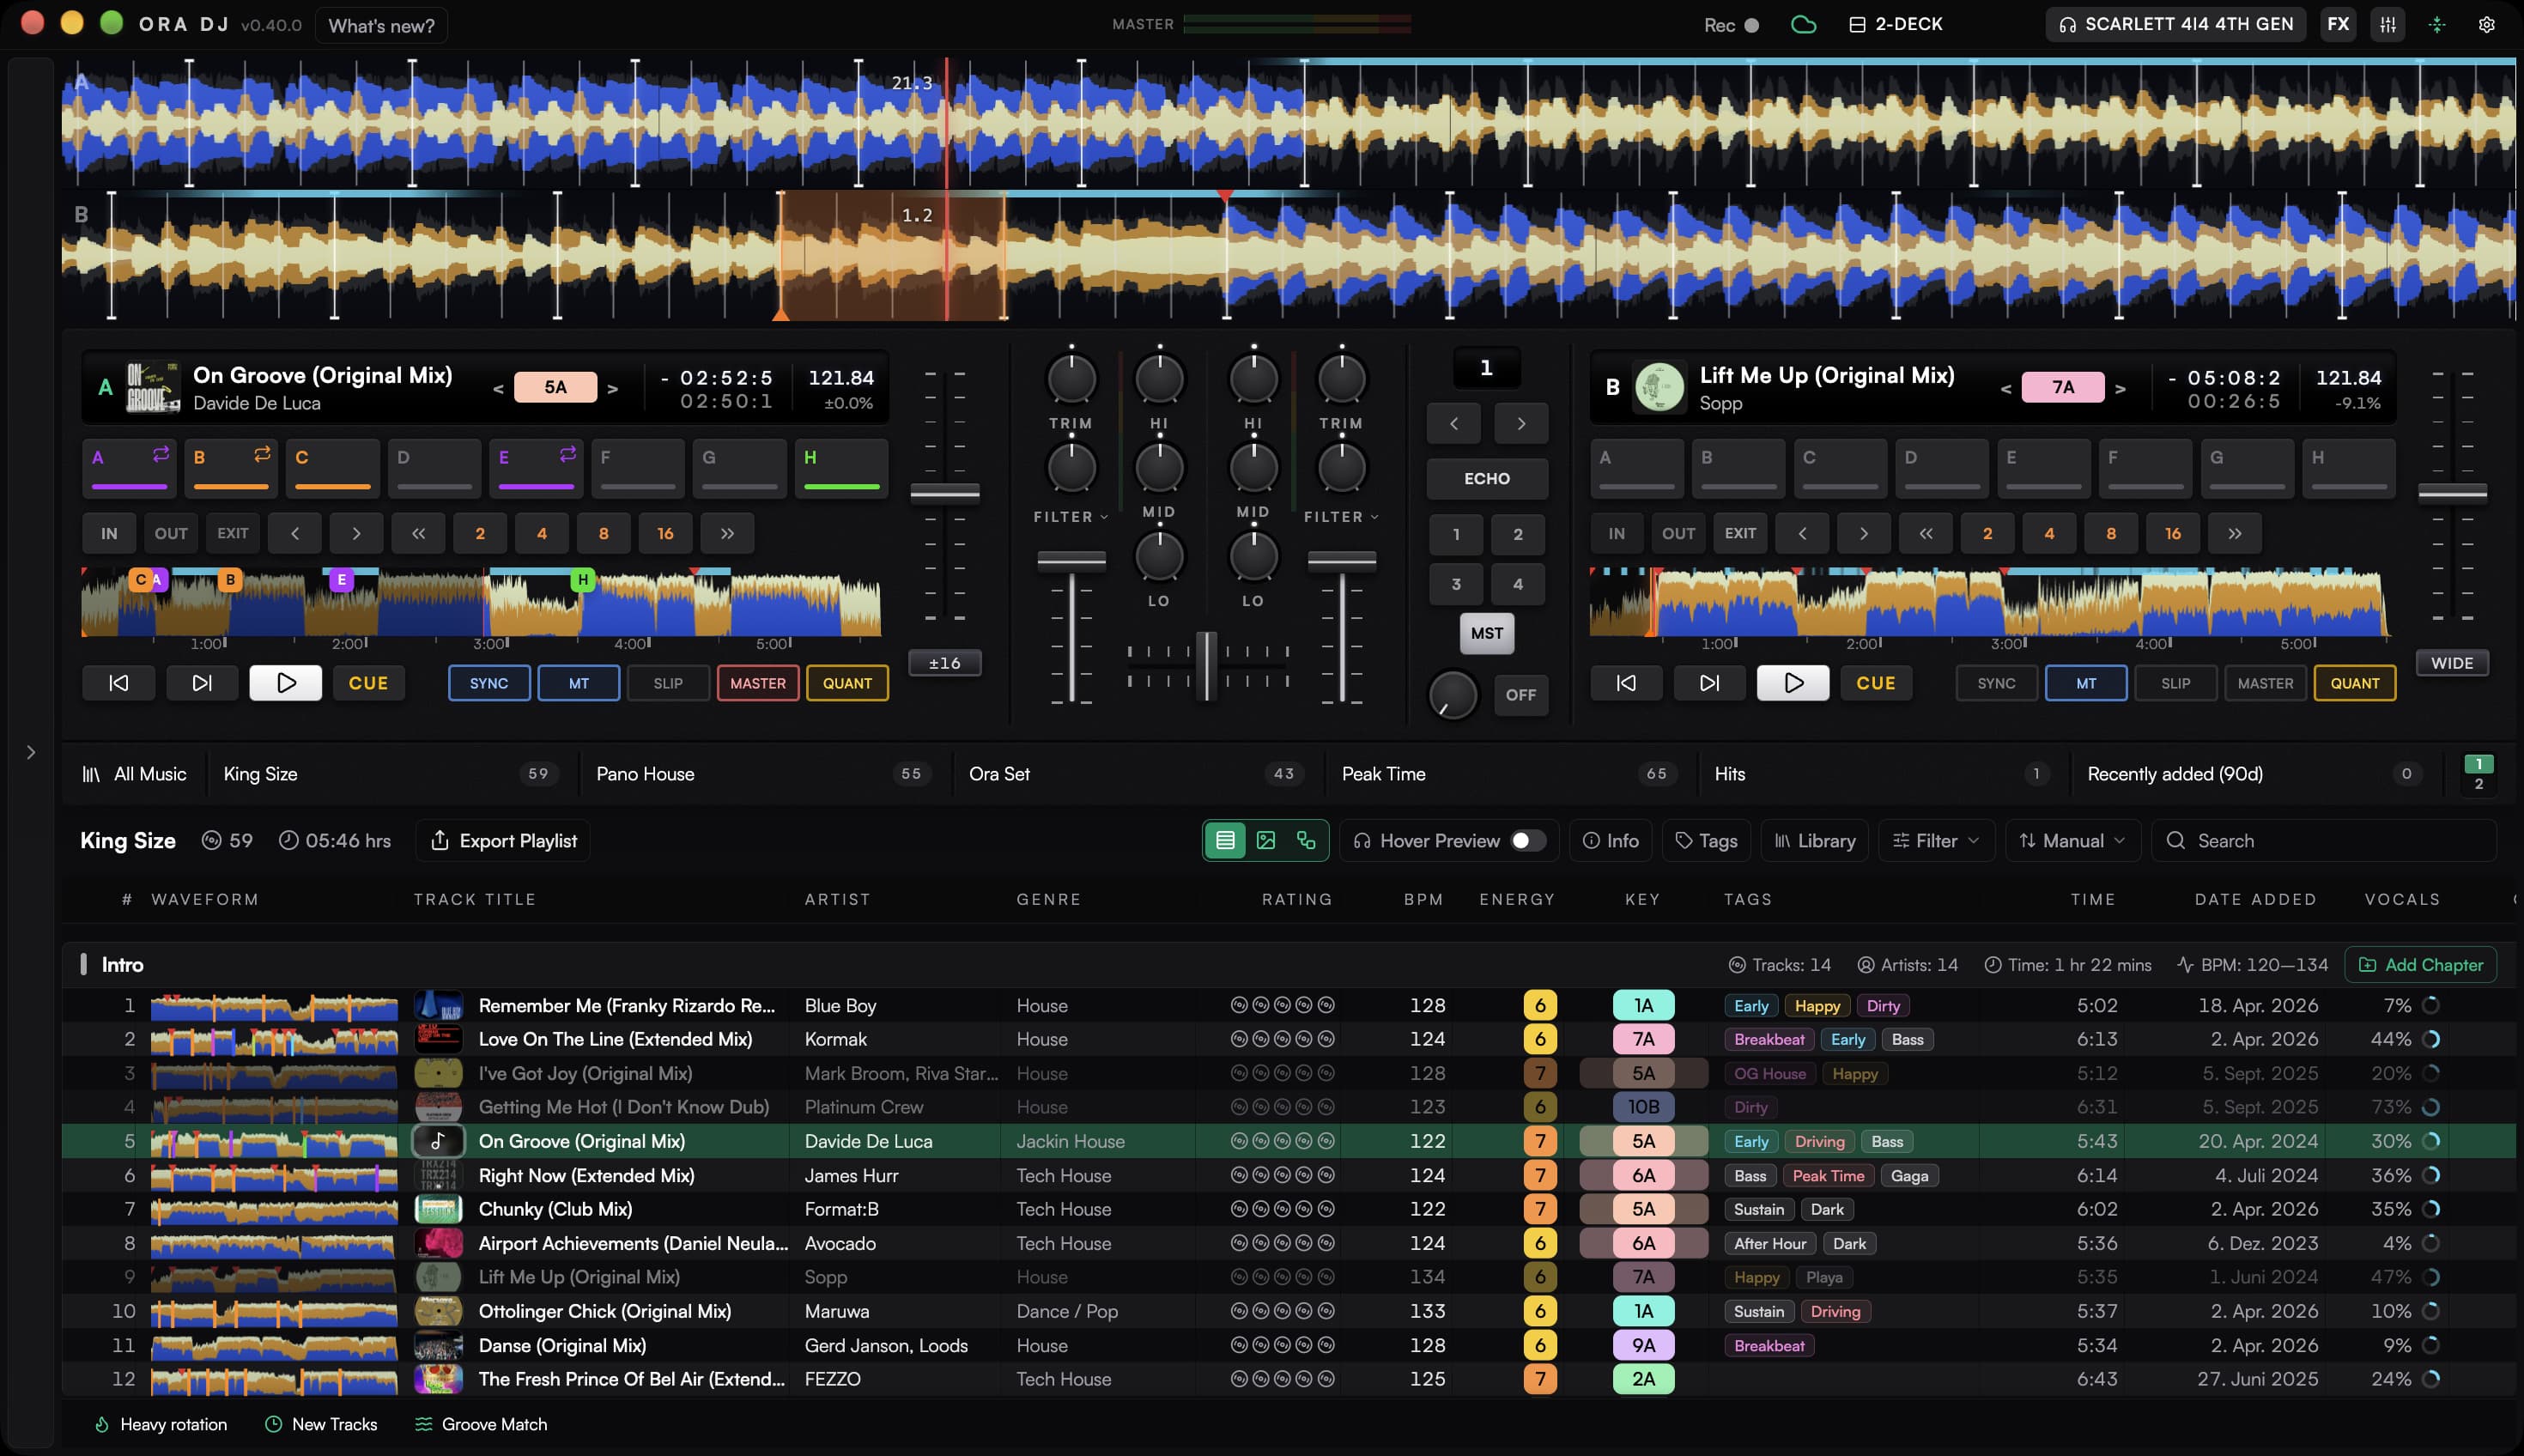Screen dimensions: 2524x1456
Task: Click the crossfader handle
Action: [1207, 666]
